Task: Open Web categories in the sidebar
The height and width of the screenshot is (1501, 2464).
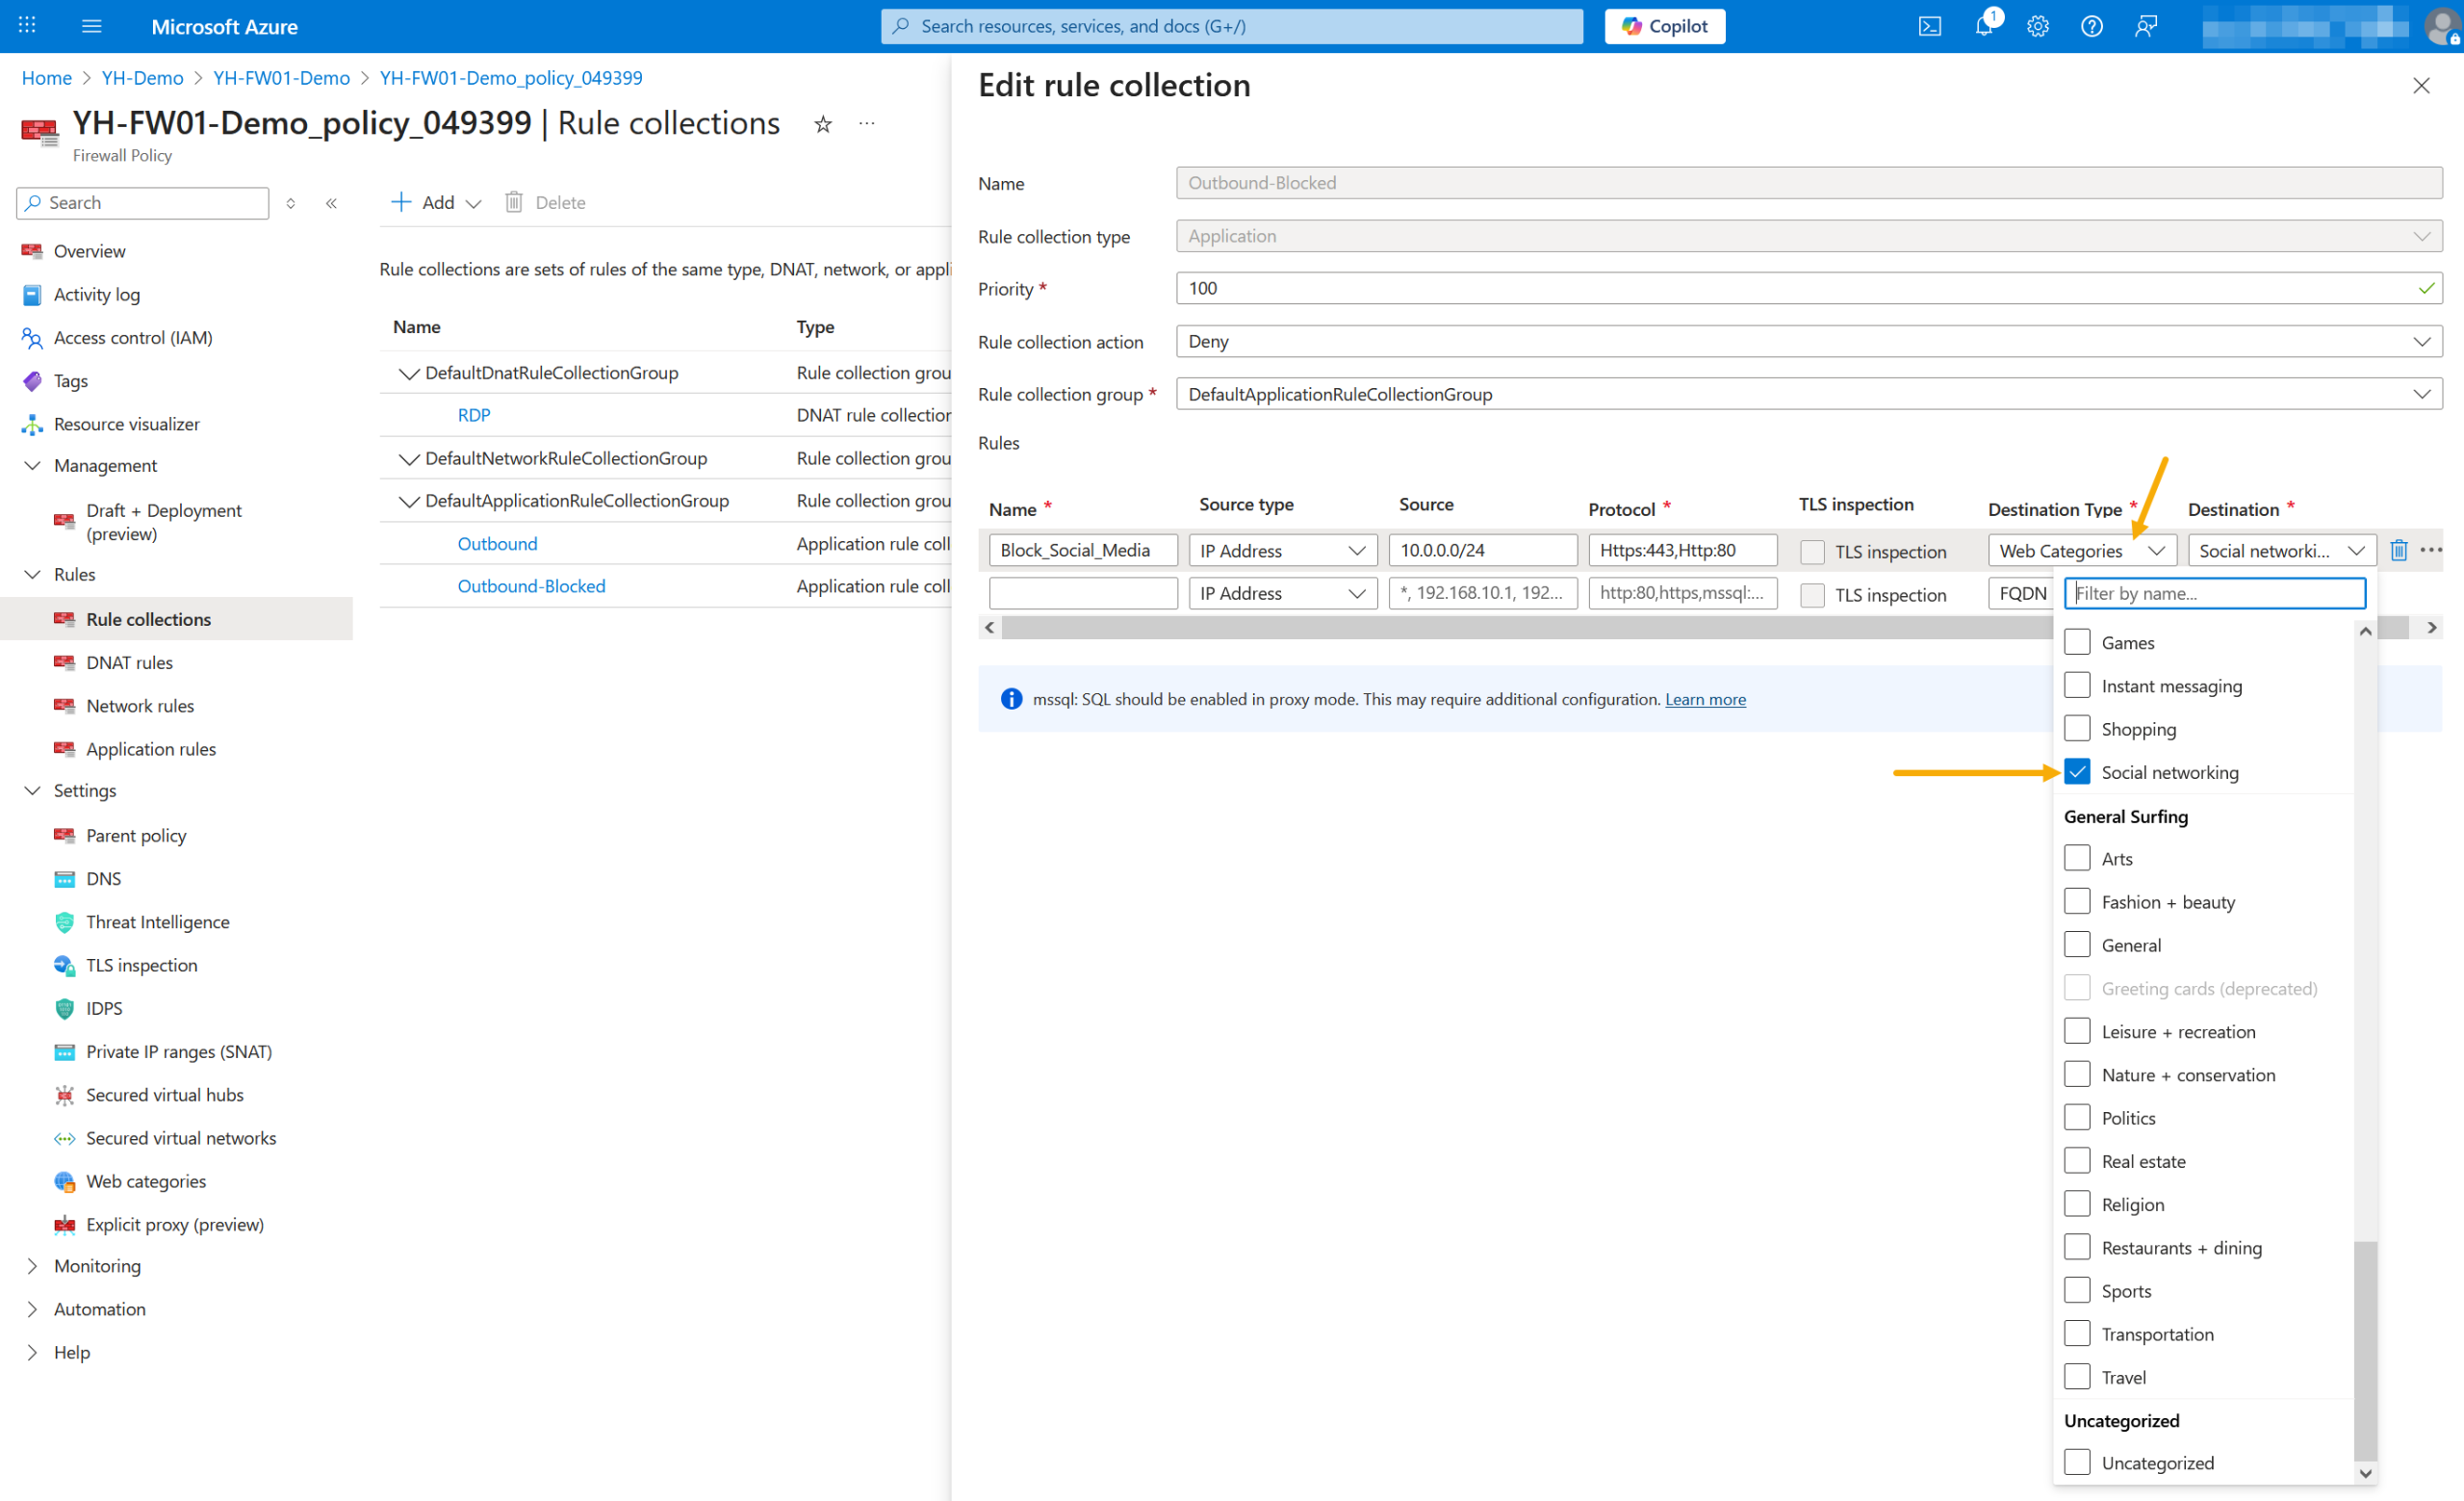Action: click(x=145, y=1181)
